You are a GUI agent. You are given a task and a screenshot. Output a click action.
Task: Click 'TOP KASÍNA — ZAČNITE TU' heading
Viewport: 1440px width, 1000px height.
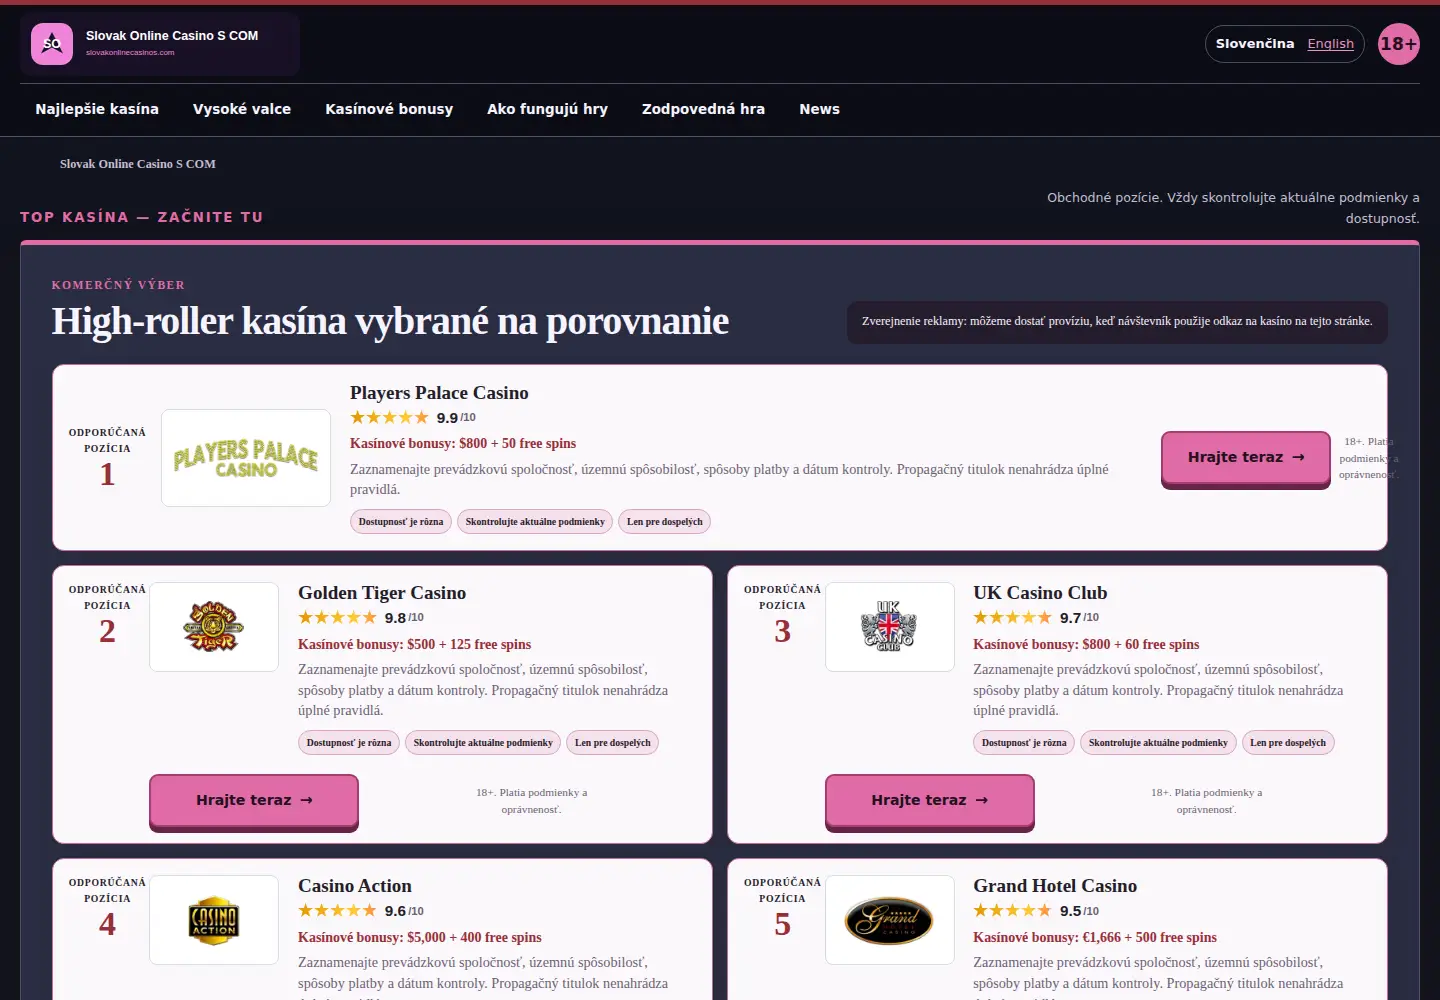142,217
